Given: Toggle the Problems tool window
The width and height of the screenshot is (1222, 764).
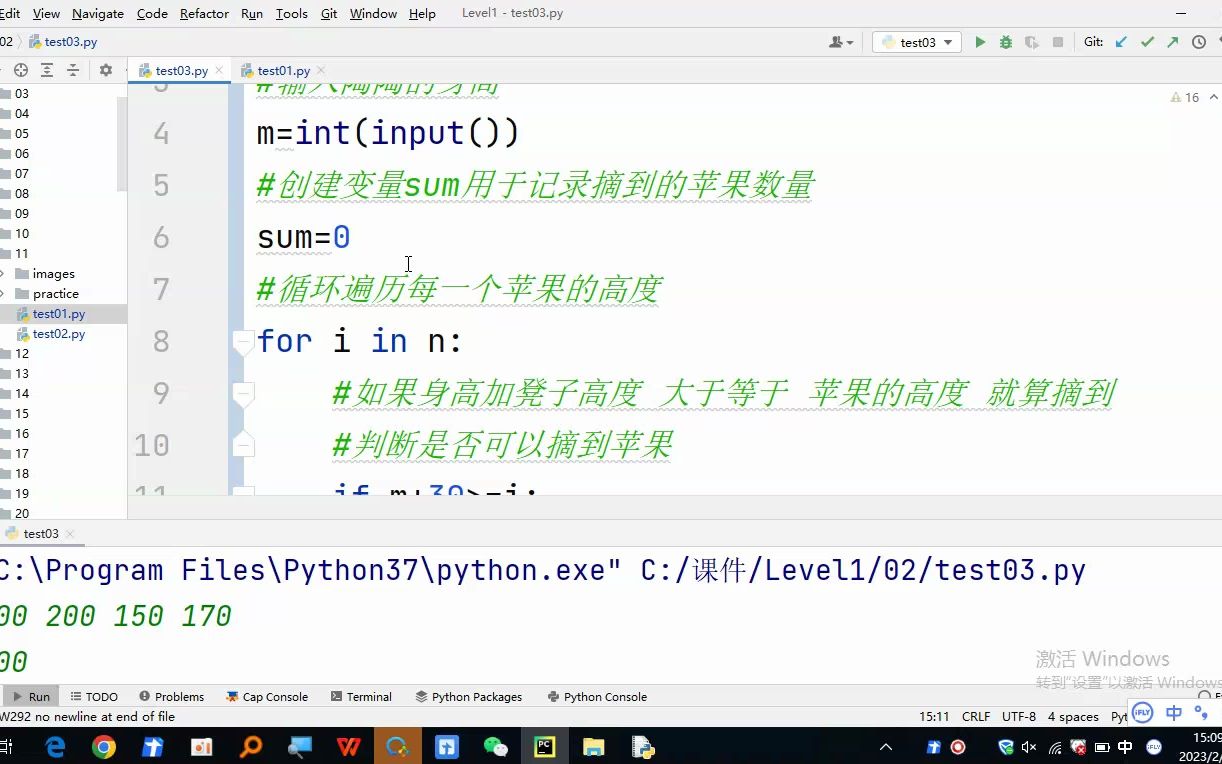Looking at the screenshot, I should [x=172, y=696].
